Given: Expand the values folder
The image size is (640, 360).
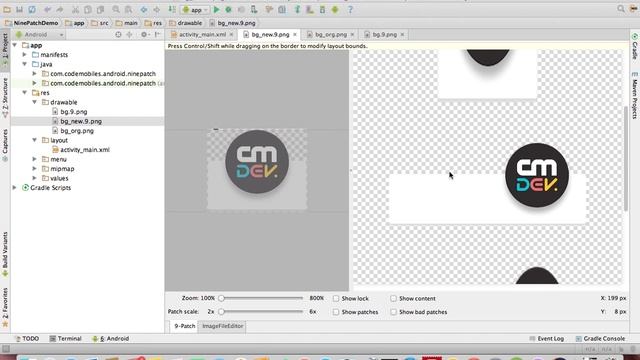Looking at the screenshot, I should pos(35,178).
